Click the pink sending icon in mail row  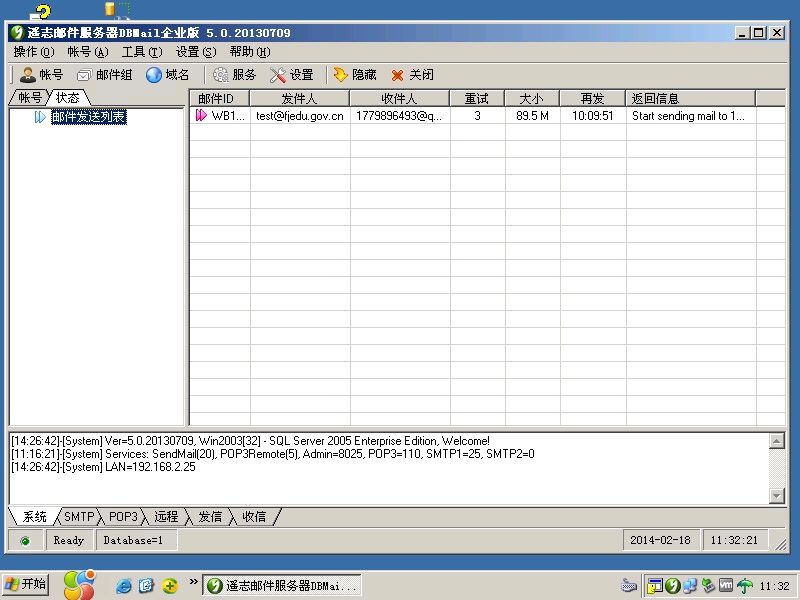201,115
